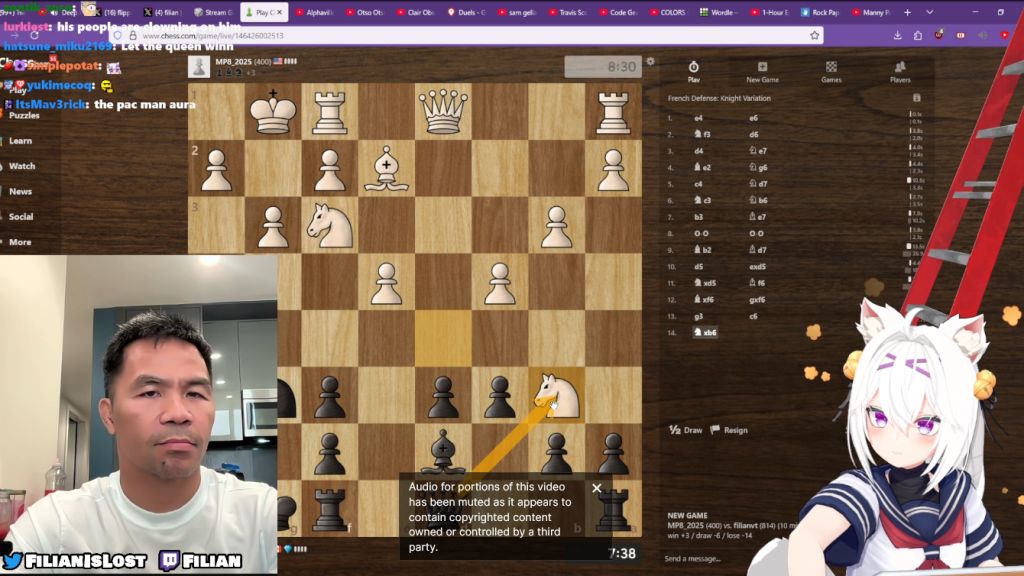
Task: Click the MP8_2025 opponent avatar
Action: pos(199,67)
